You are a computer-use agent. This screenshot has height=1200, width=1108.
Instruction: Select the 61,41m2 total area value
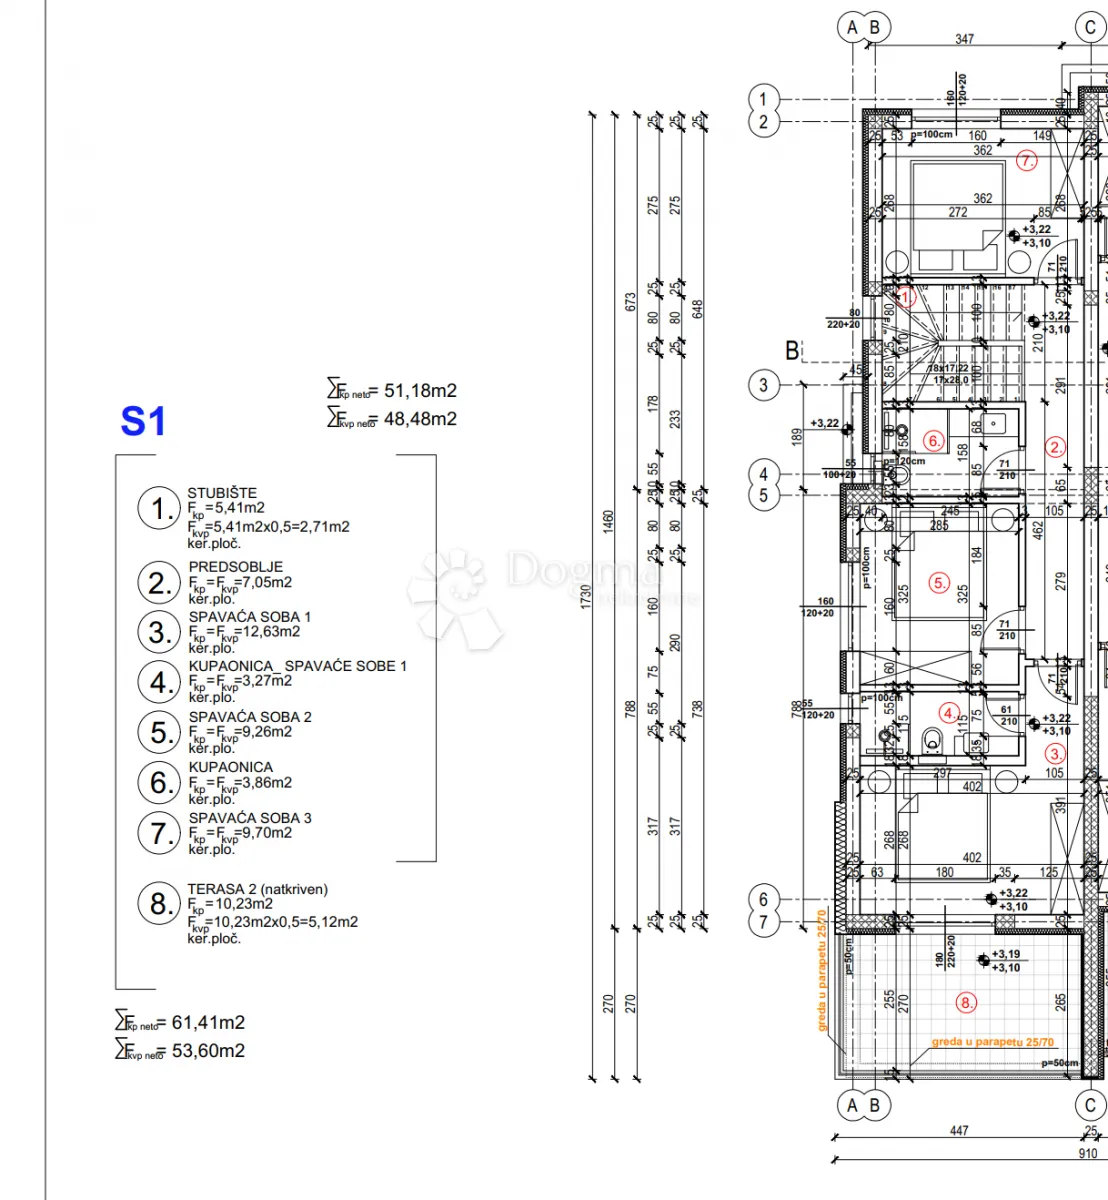point(208,1022)
